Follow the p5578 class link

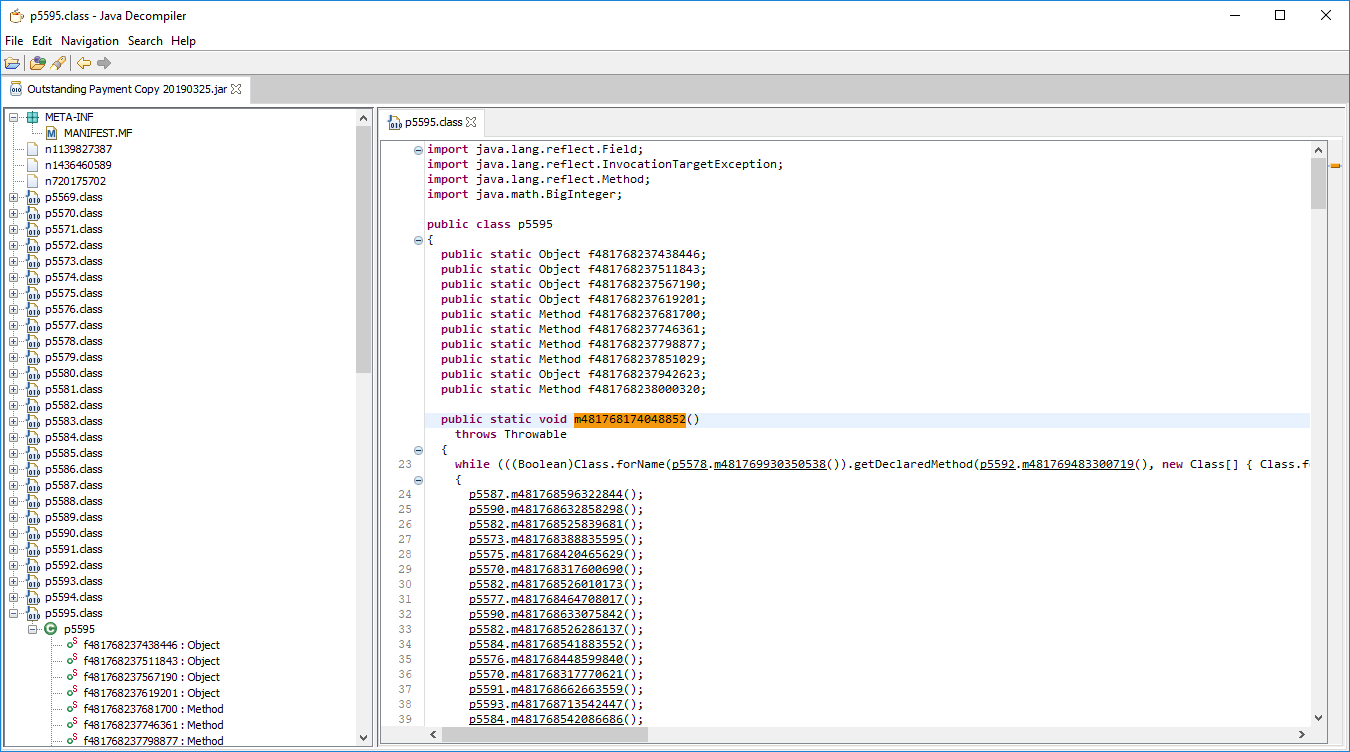(x=689, y=464)
